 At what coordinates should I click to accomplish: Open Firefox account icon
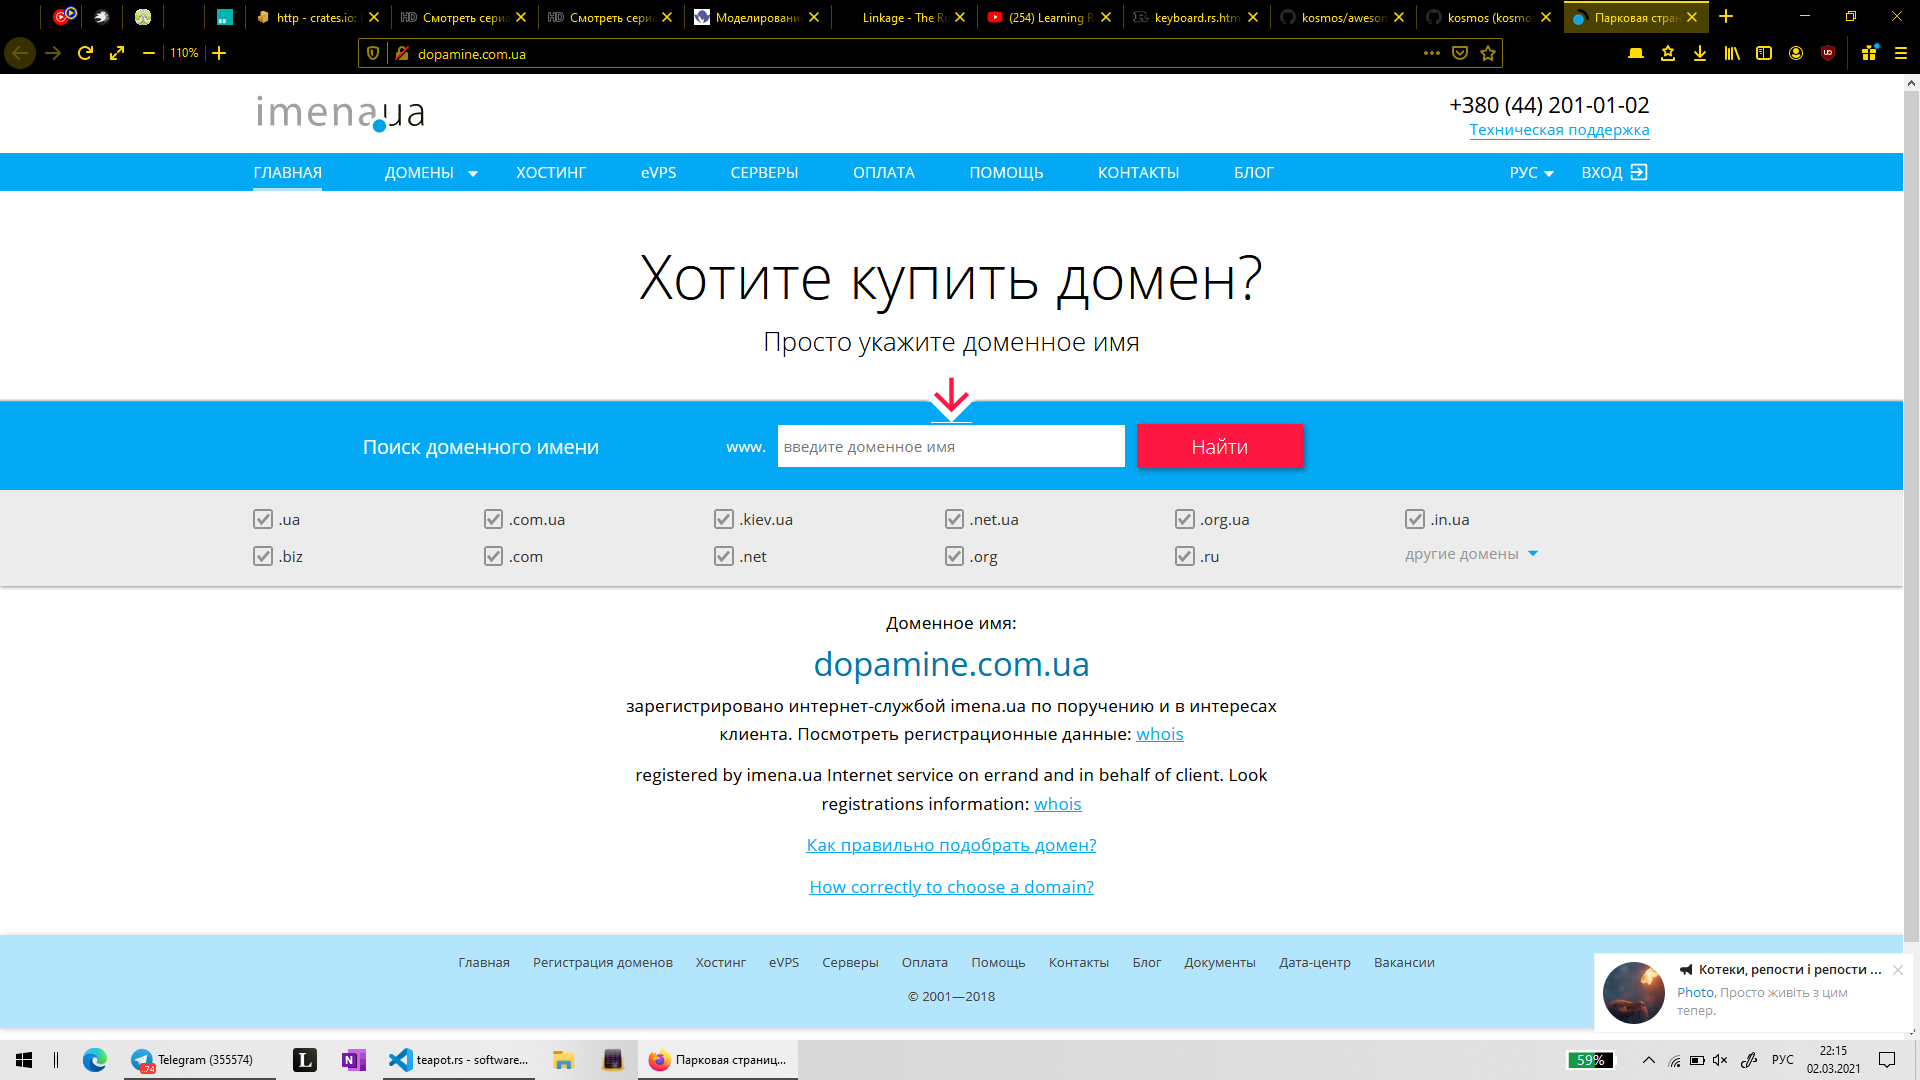[x=1796, y=53]
